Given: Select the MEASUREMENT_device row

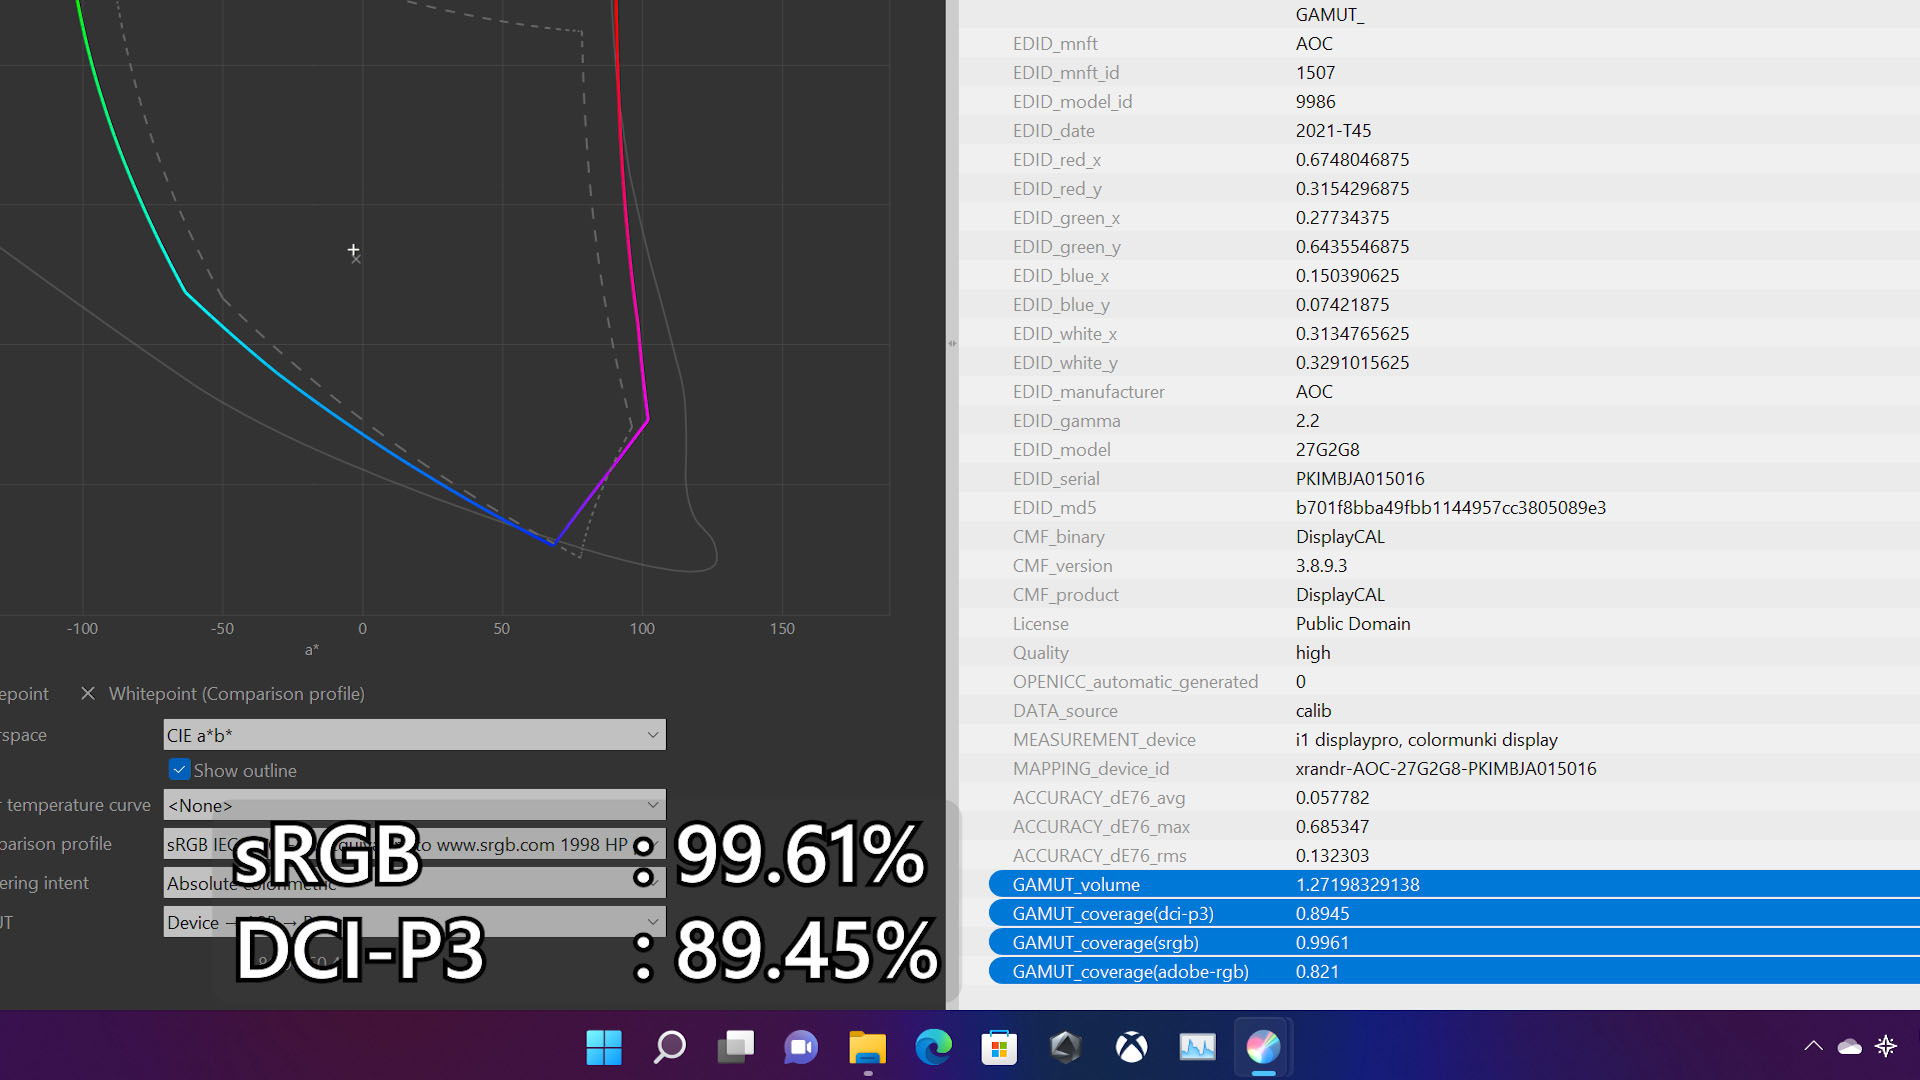Looking at the screenshot, I should (1440, 739).
